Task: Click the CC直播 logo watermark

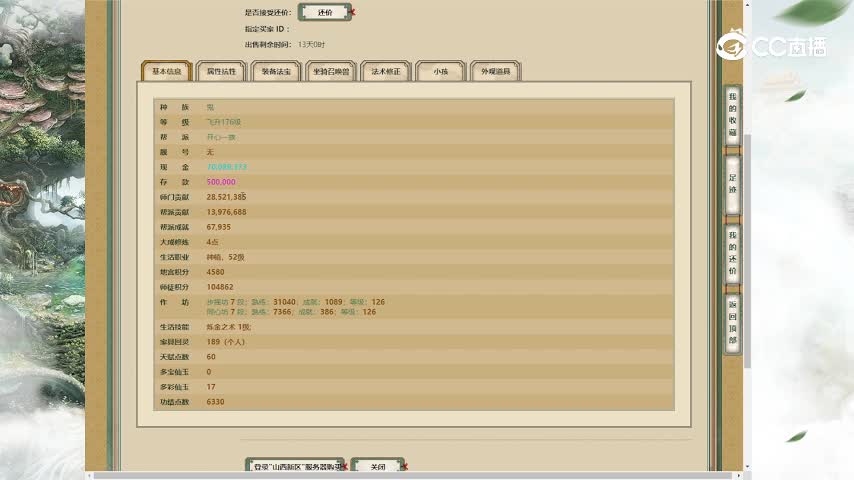Action: 772,45
